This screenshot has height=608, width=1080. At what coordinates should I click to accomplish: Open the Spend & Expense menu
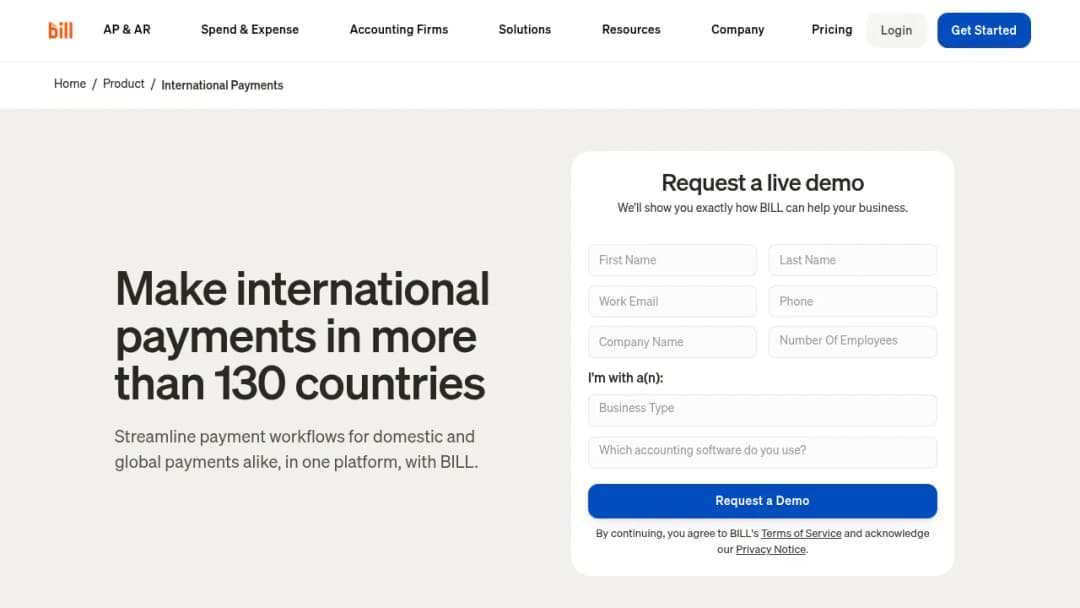(x=249, y=30)
